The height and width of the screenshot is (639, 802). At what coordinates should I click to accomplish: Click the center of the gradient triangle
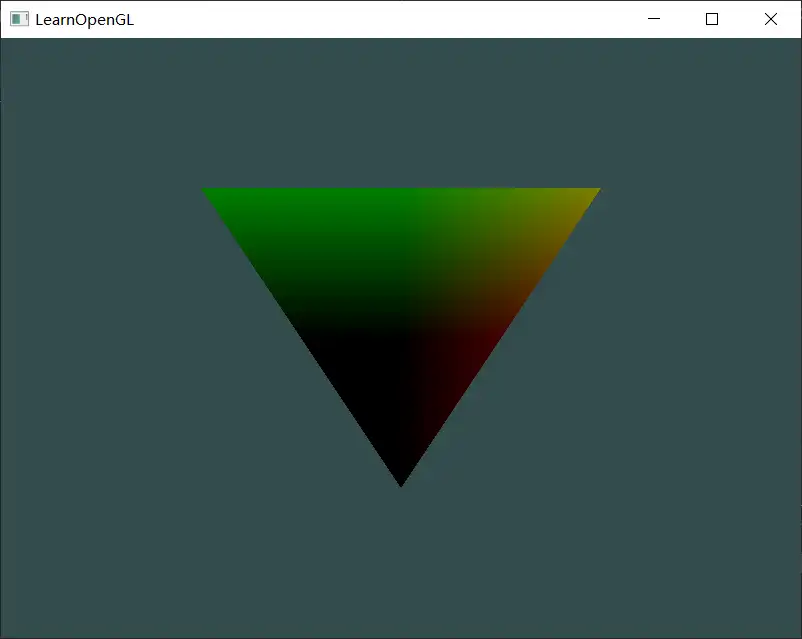coord(401,290)
